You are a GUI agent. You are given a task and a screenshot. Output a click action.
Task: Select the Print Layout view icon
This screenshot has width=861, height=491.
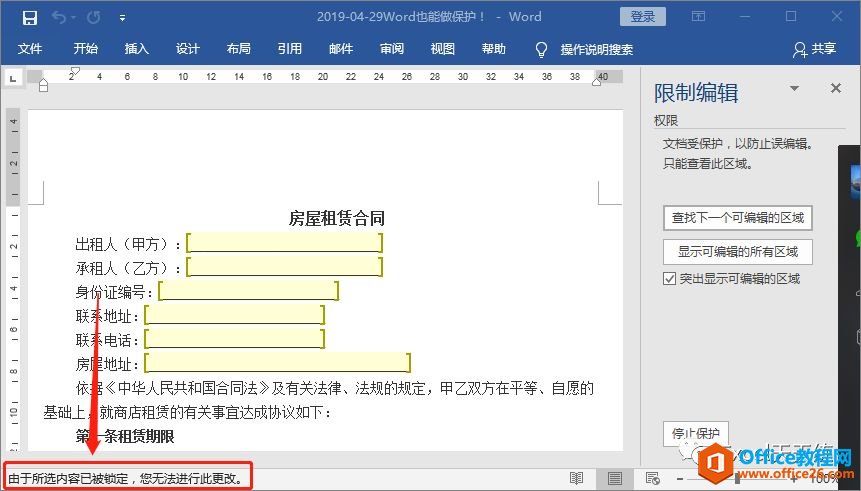[615, 479]
